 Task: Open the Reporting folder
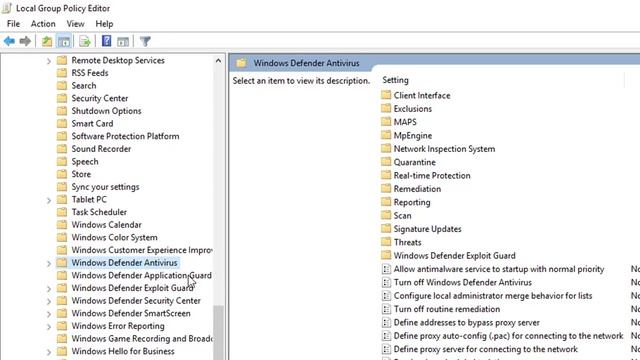click(411, 202)
